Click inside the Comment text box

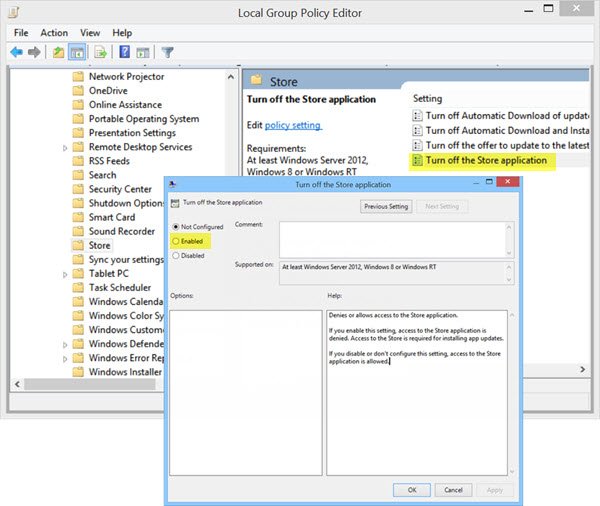click(x=392, y=240)
